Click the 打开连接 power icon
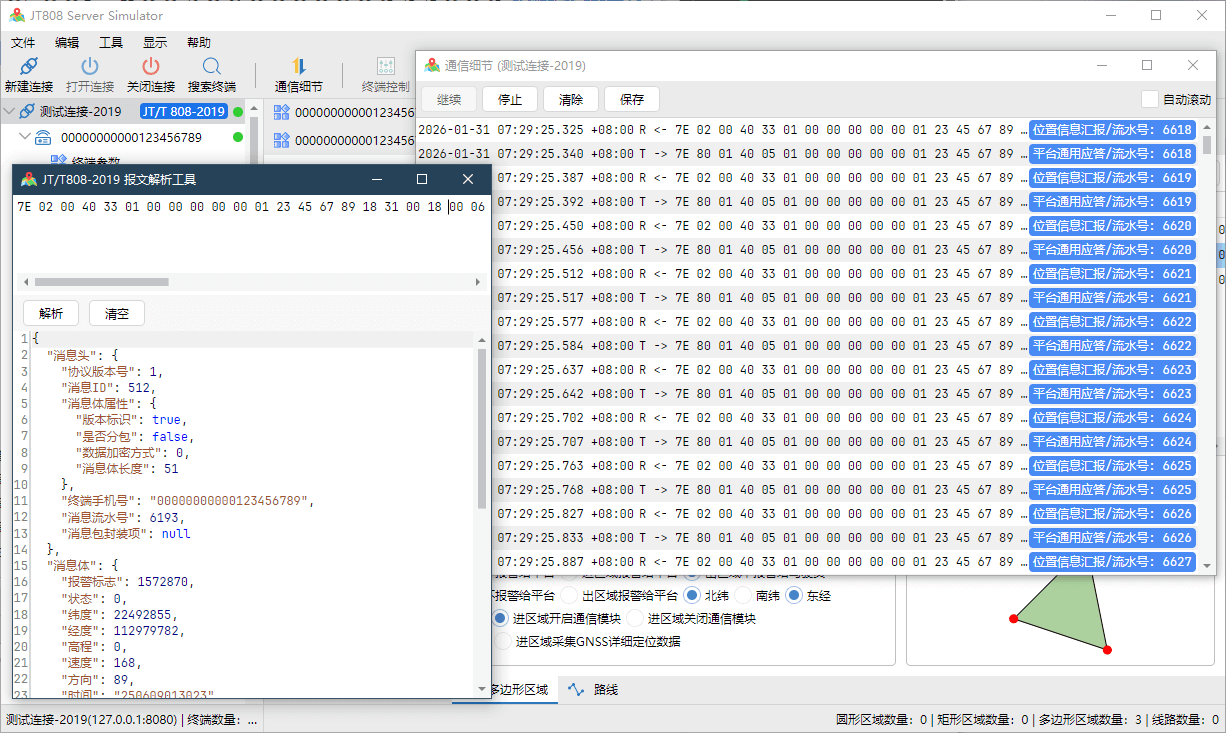The height and width of the screenshot is (733, 1226). [90, 67]
